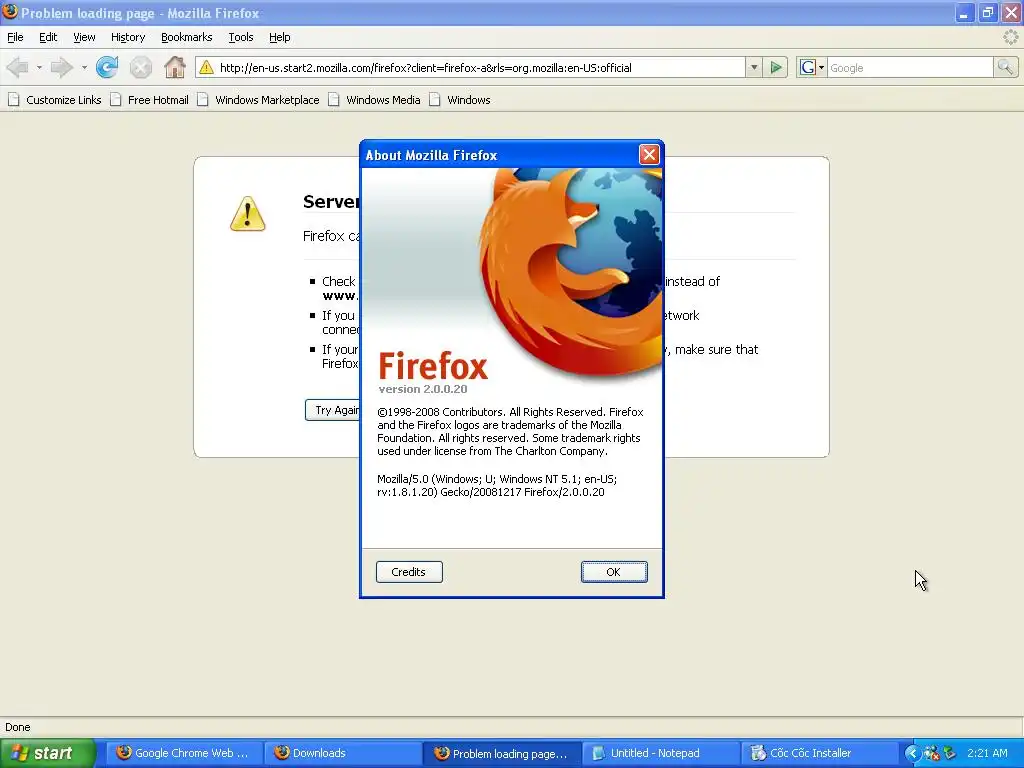This screenshot has height=768, width=1024.
Task: Open the Help menu
Action: 280,37
